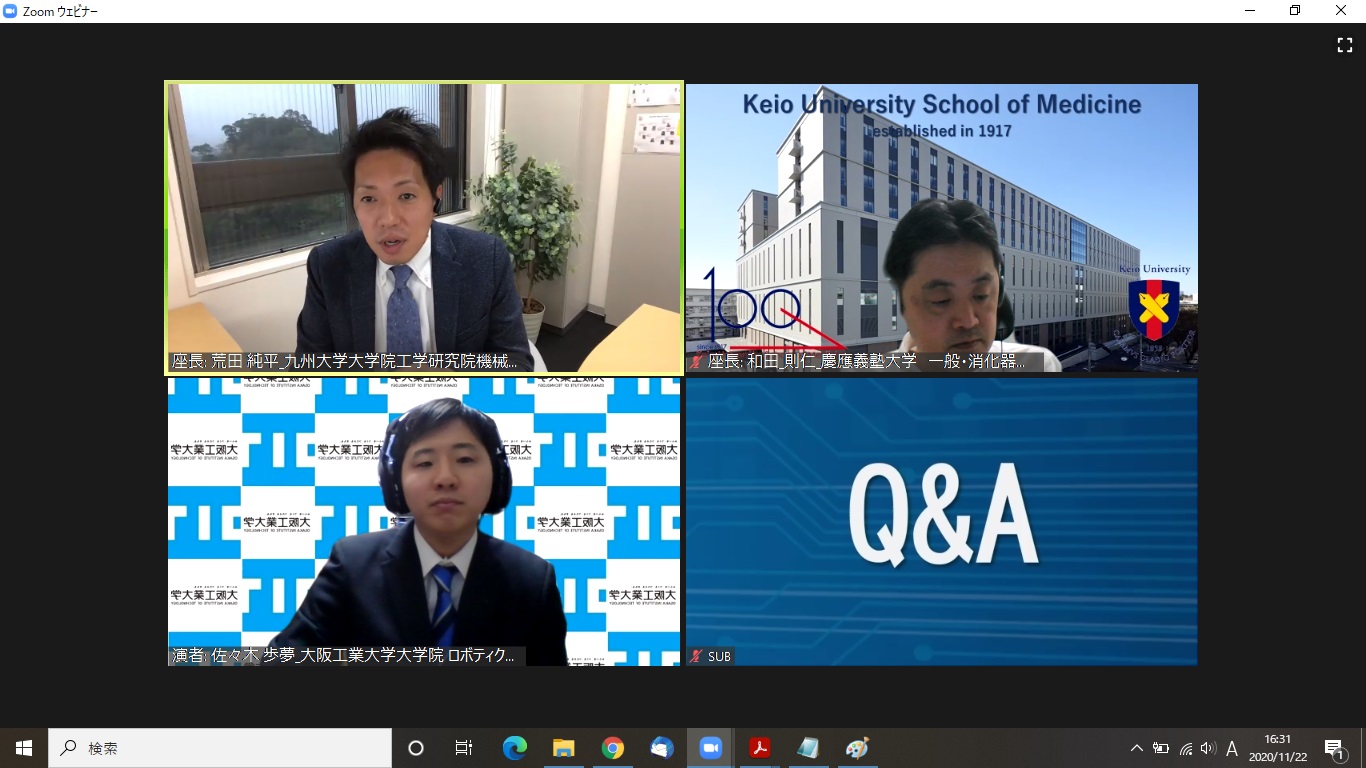Click the IME input mode indicator A
Screen dimensions: 1366x768
point(1232,748)
